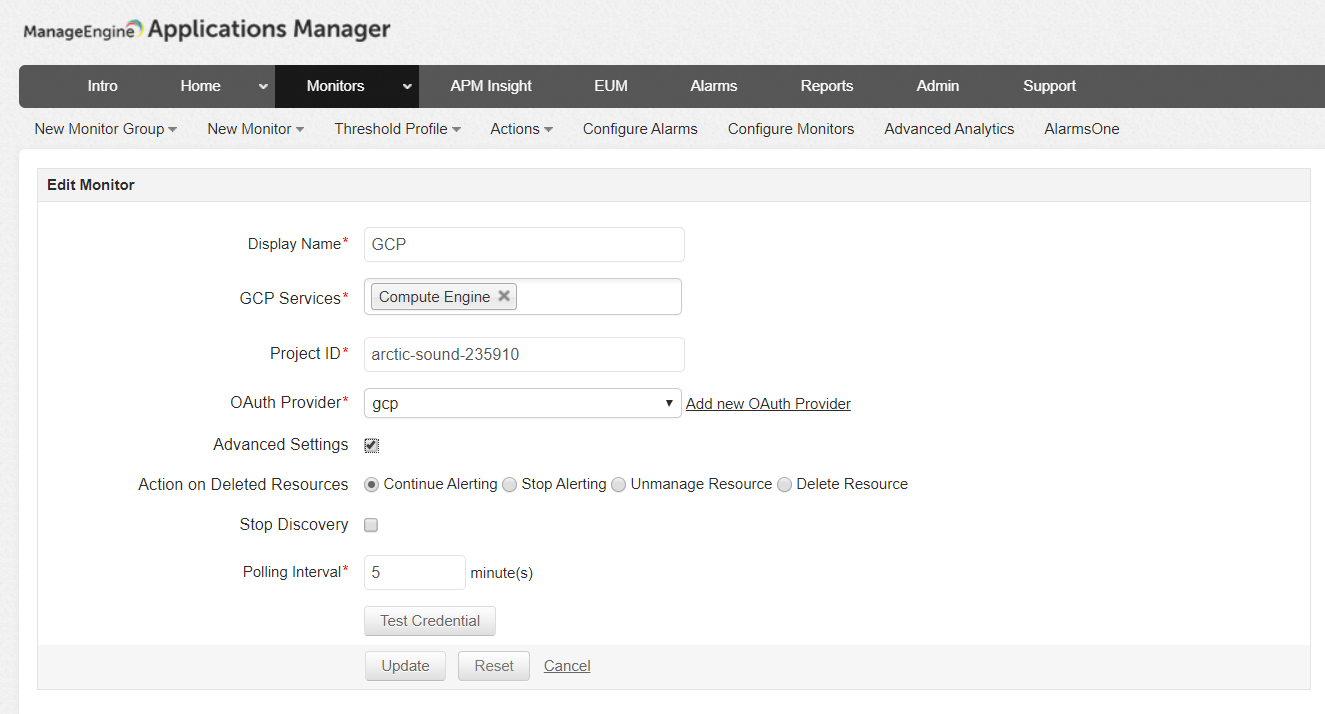Click the Cancel link
The height and width of the screenshot is (714, 1325).
pos(567,666)
